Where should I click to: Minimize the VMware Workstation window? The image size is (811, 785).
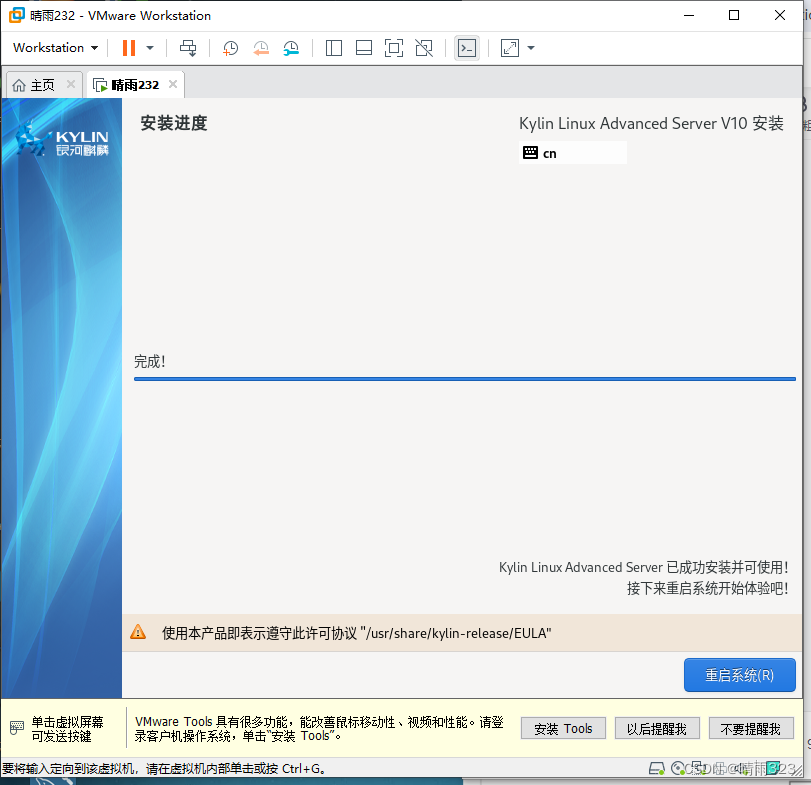(x=689, y=16)
